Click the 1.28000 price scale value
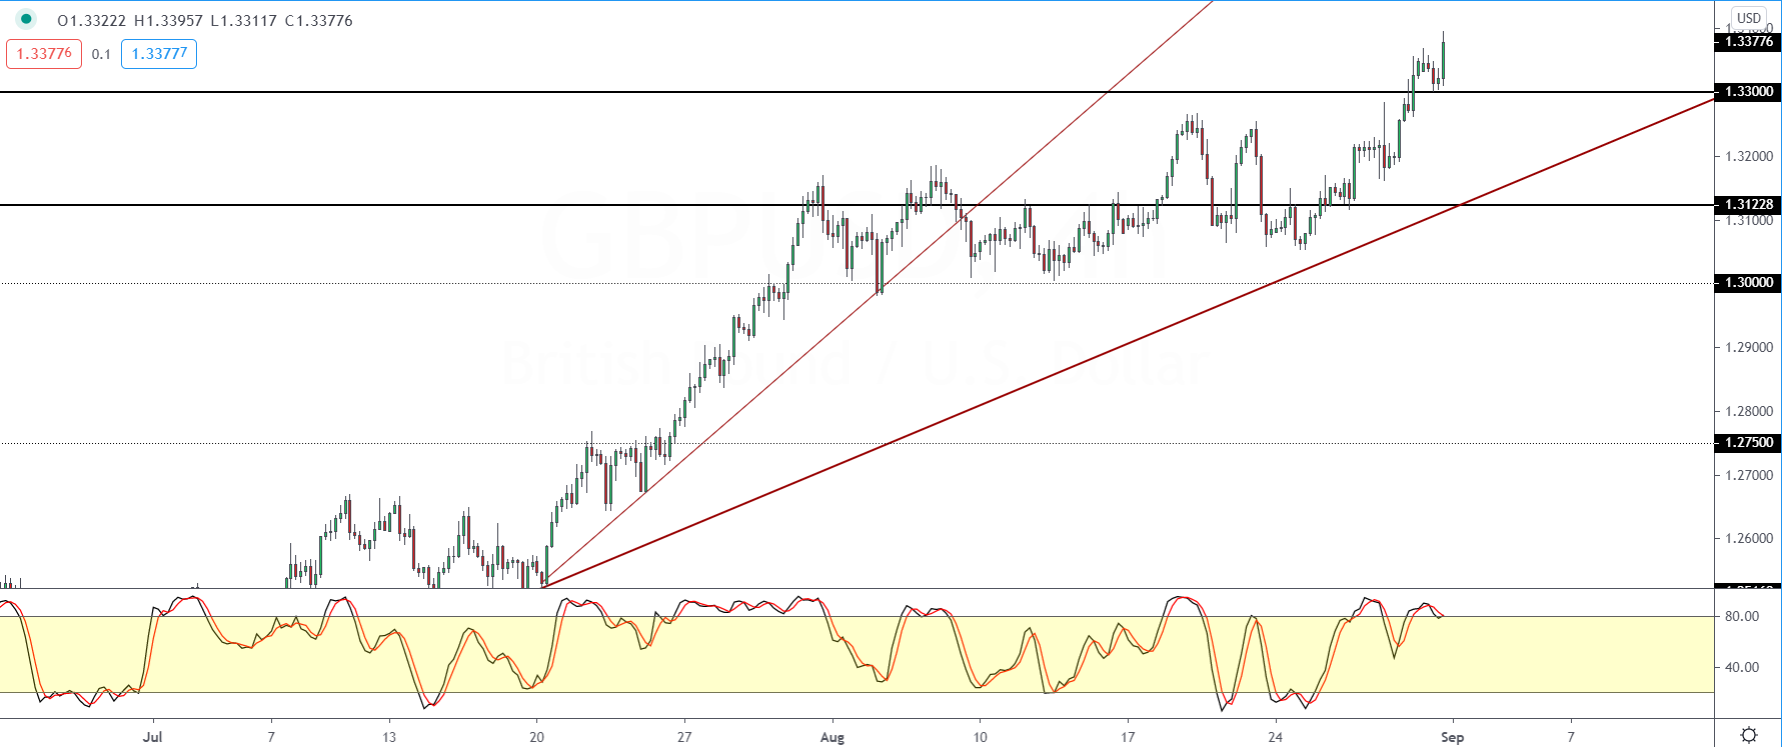Viewport: 1782px width, 747px height. tap(1749, 411)
